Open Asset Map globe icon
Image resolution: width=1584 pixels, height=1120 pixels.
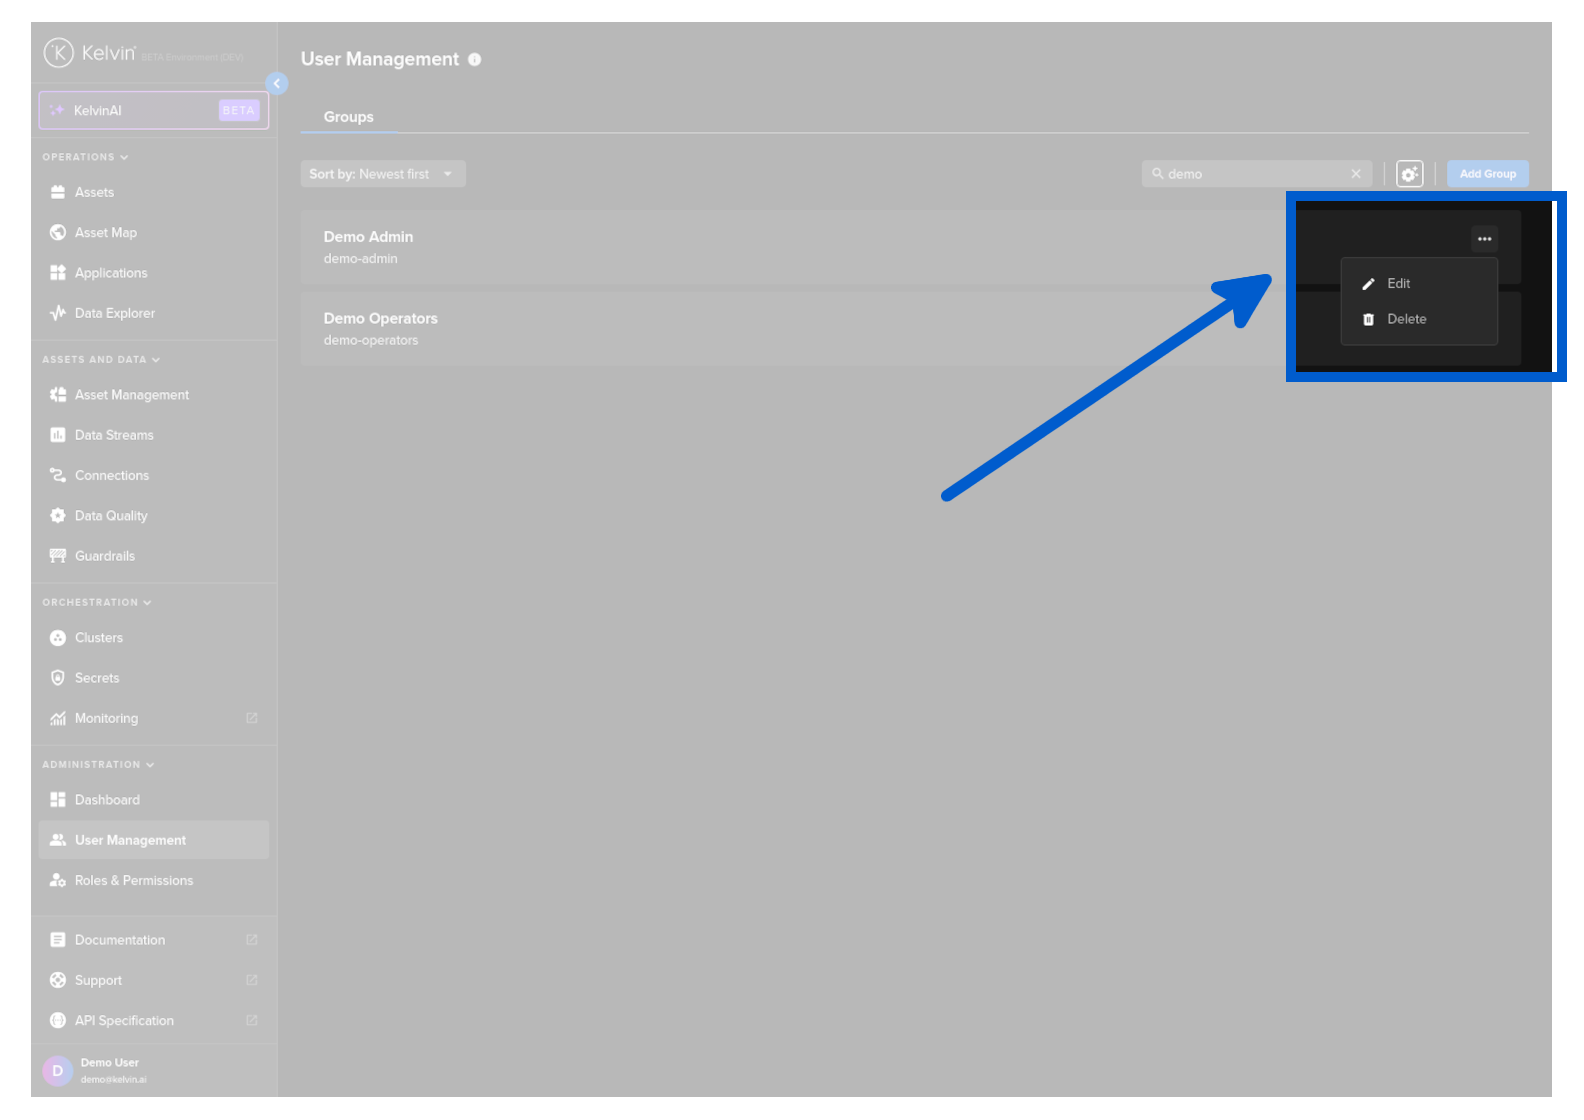point(58,233)
